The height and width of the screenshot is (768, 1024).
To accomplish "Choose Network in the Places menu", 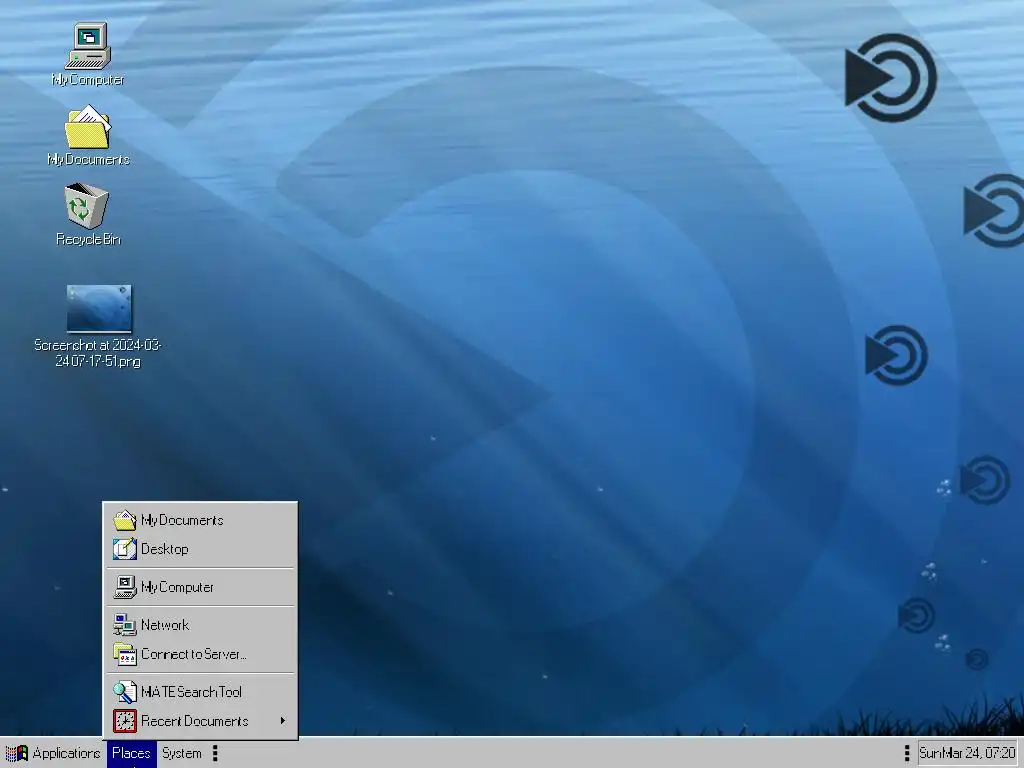I will pos(200,625).
